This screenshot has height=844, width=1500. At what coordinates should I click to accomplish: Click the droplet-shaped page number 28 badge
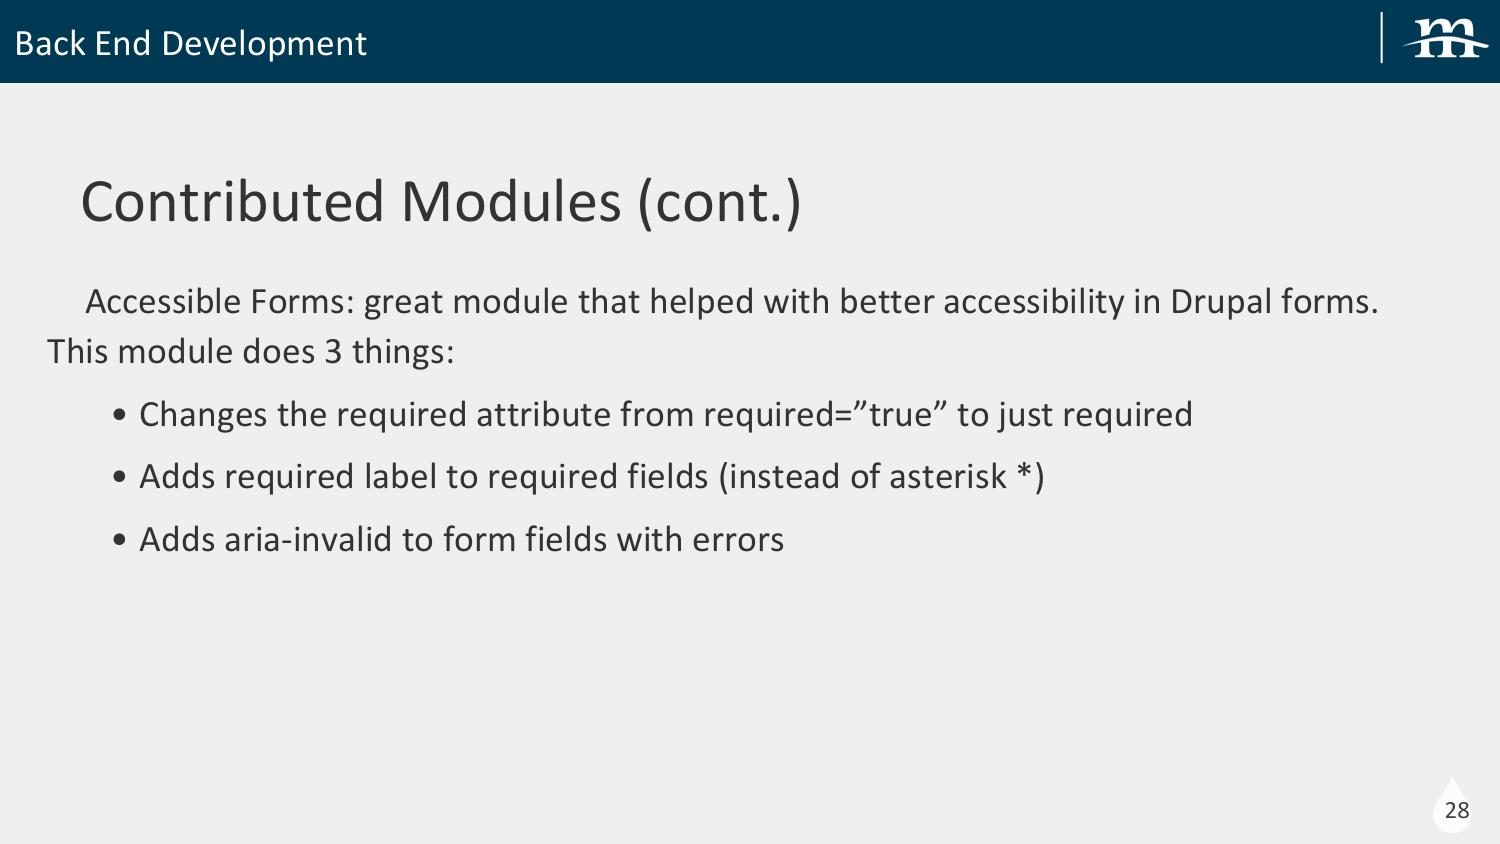pos(1452,806)
